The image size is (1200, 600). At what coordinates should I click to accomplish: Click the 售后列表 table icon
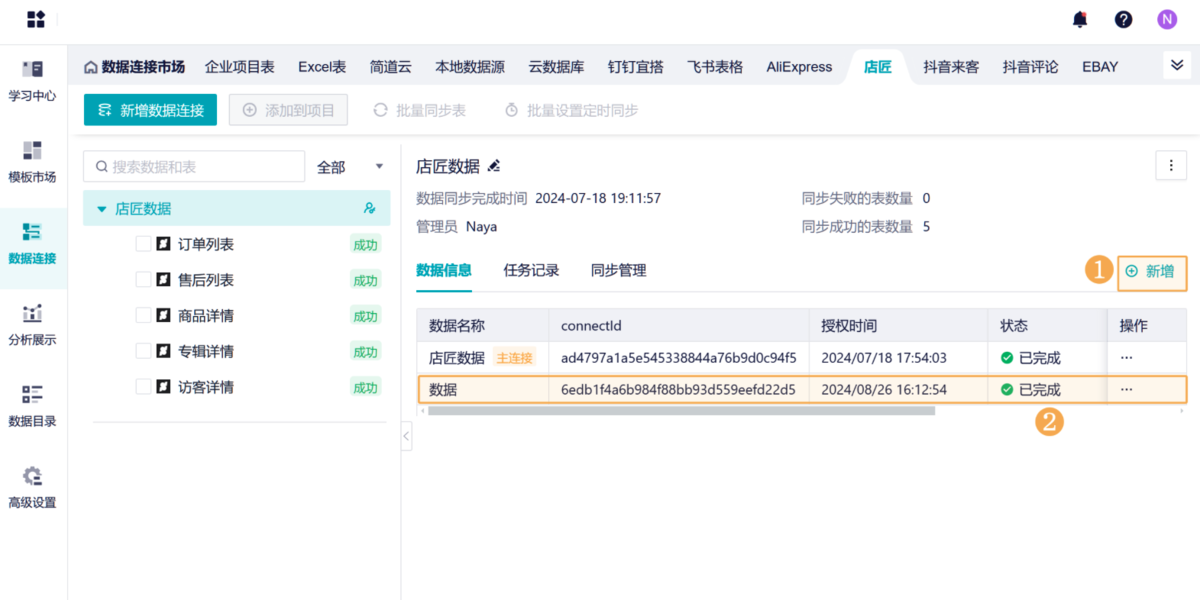coord(164,280)
